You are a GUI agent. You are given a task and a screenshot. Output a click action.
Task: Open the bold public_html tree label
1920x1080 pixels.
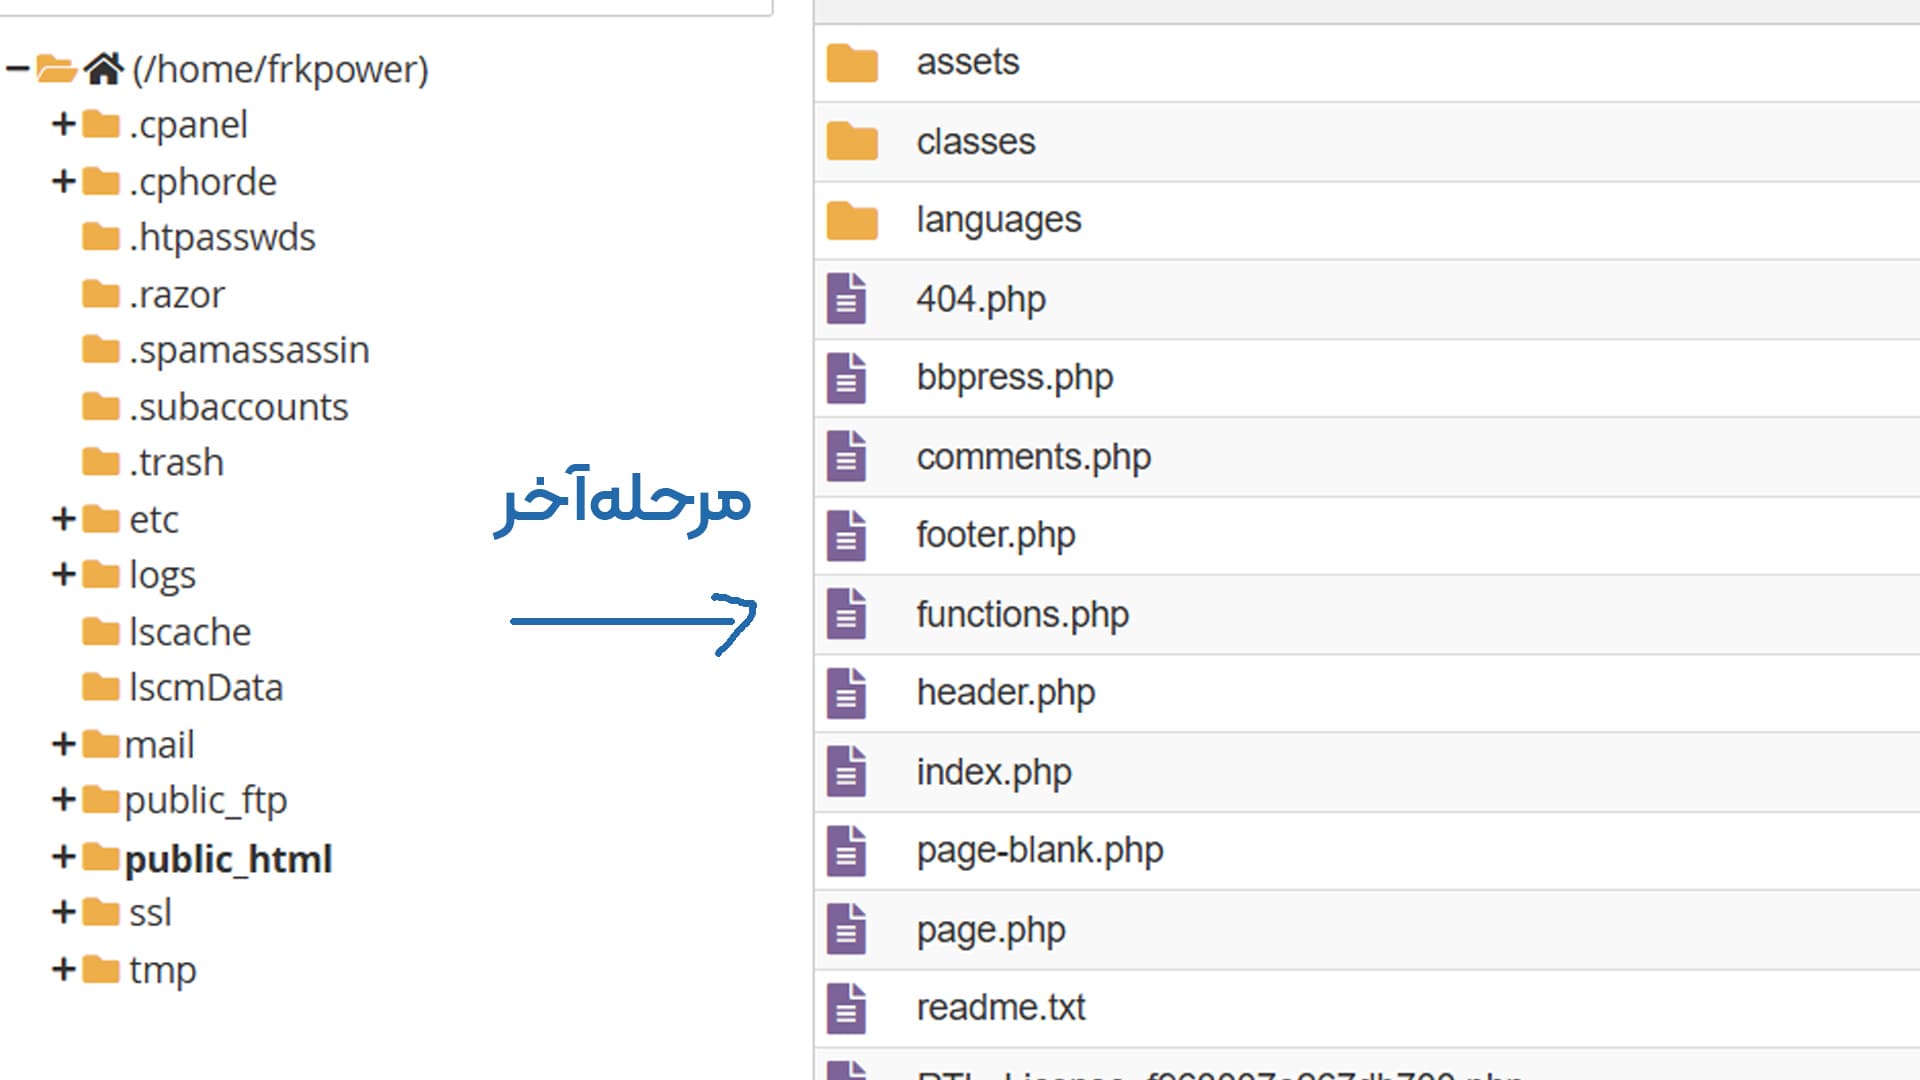(228, 859)
